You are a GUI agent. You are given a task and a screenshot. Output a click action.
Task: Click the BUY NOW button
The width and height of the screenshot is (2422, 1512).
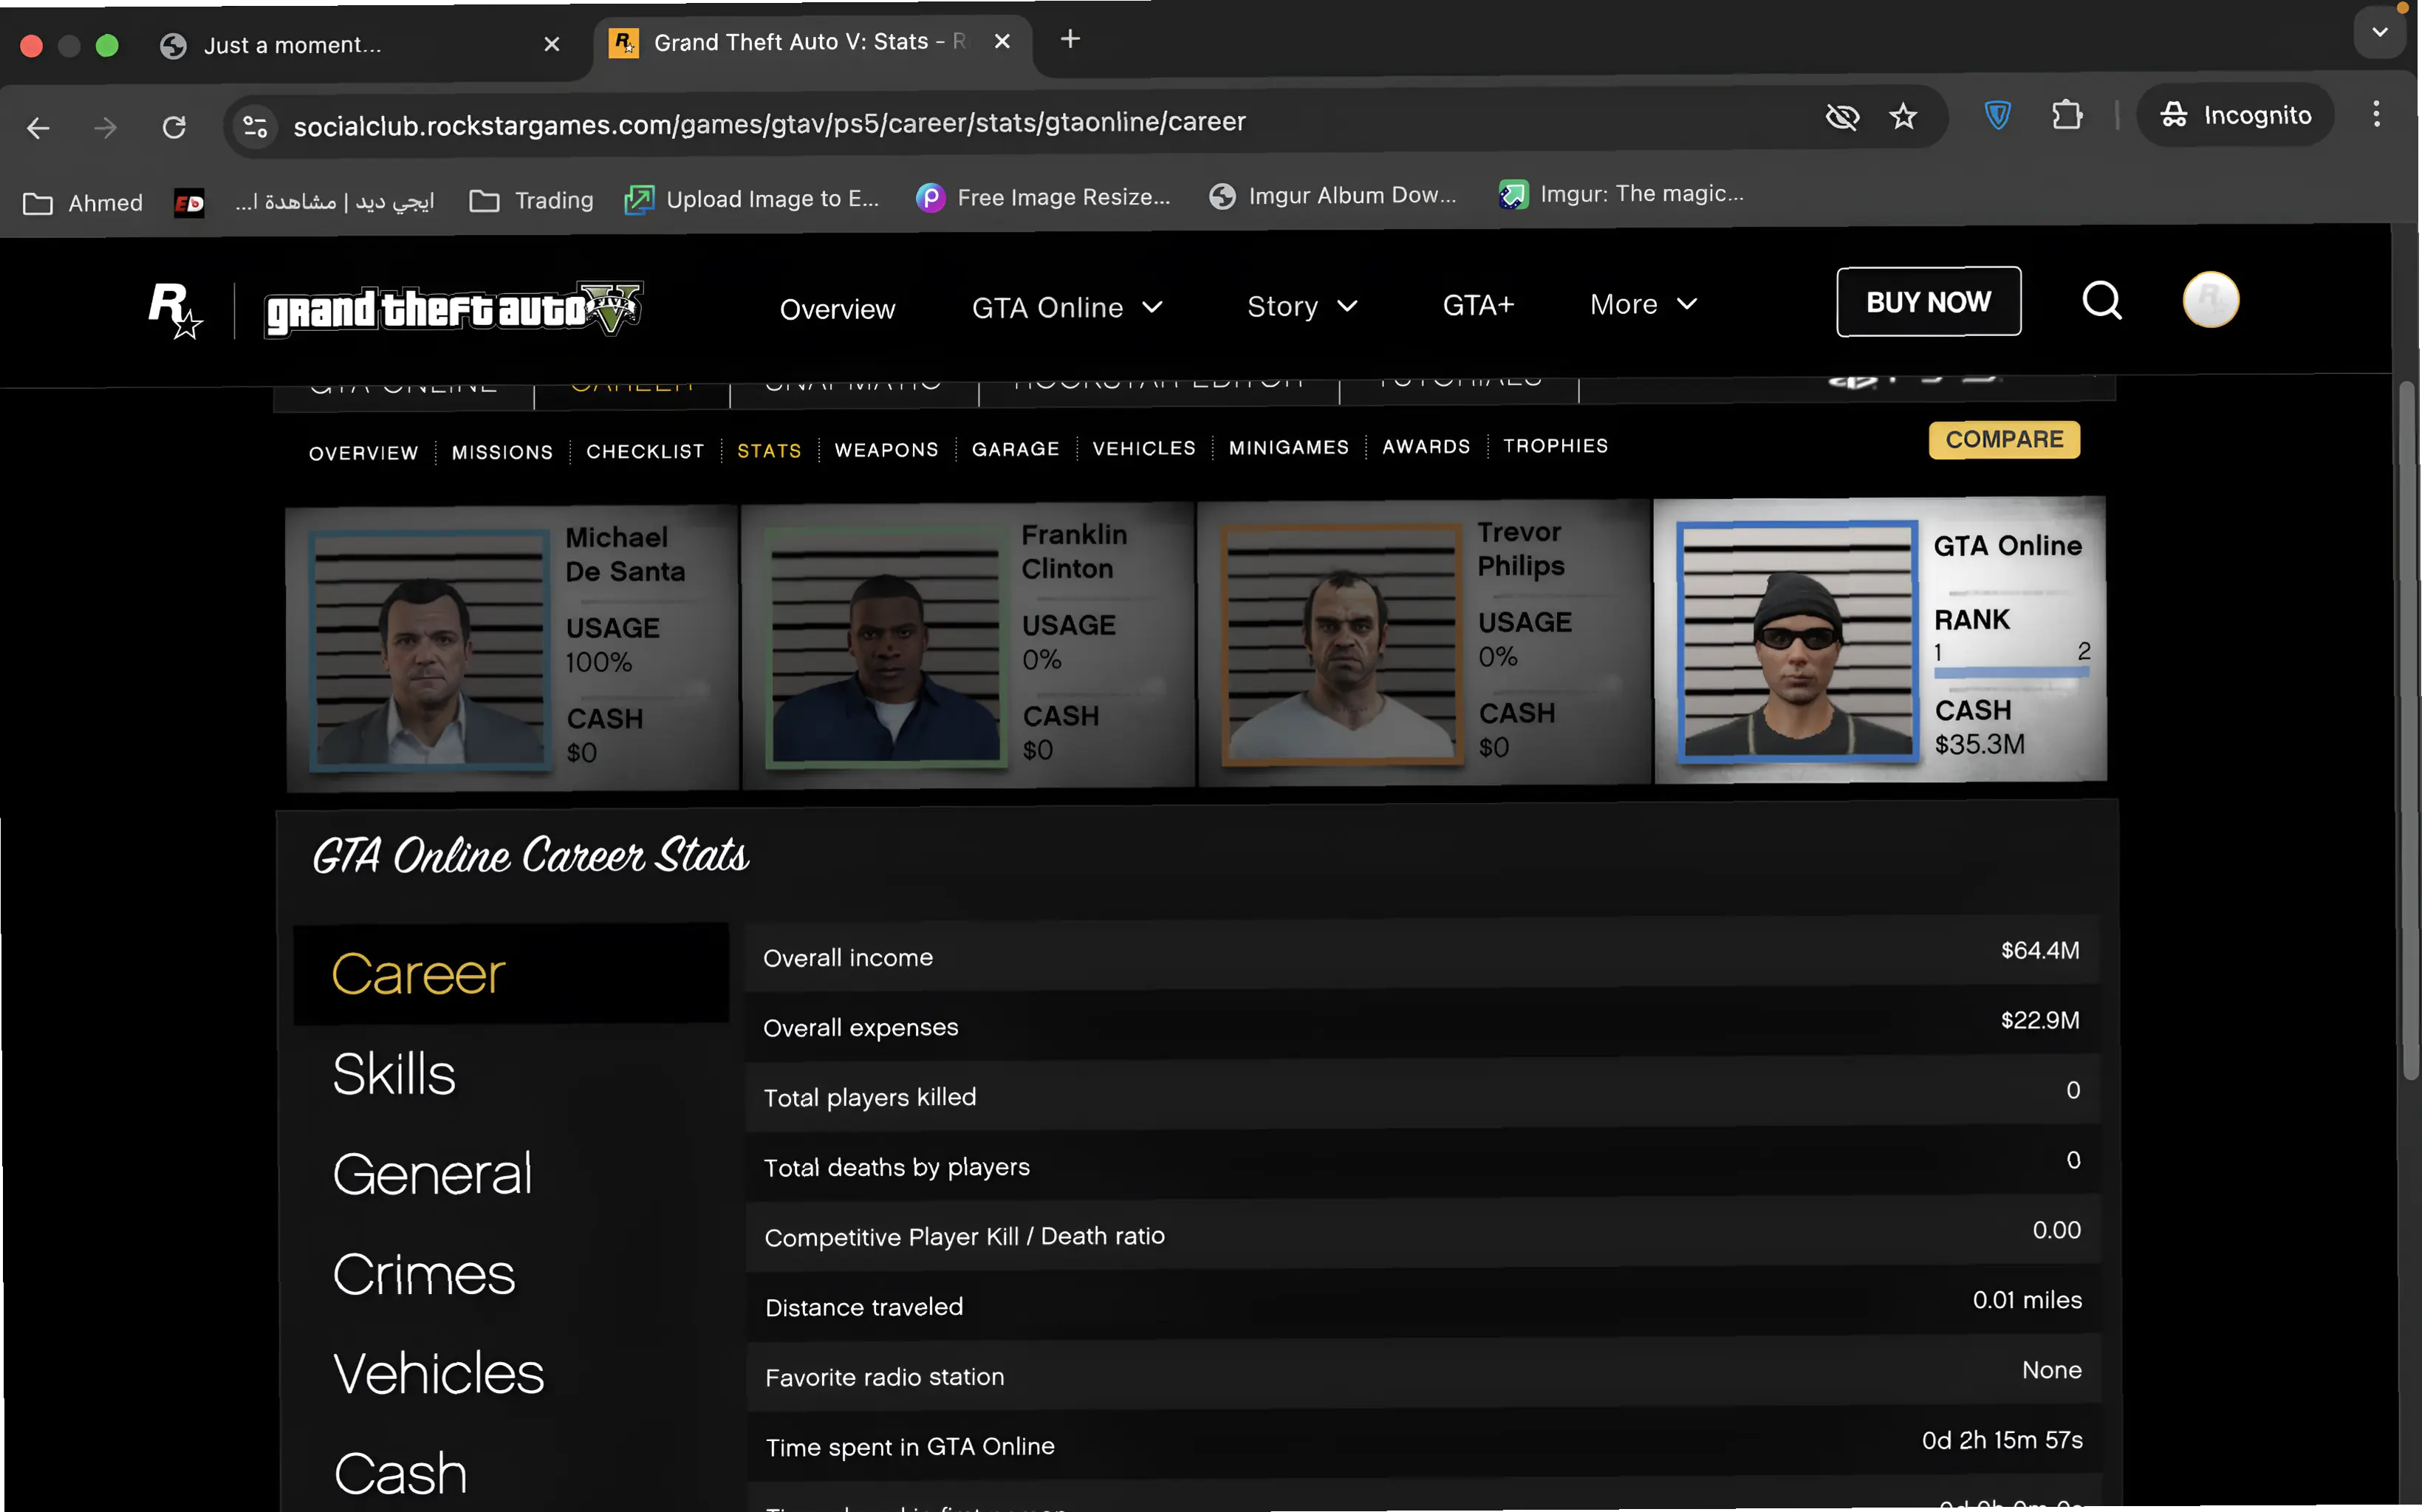coord(1927,302)
